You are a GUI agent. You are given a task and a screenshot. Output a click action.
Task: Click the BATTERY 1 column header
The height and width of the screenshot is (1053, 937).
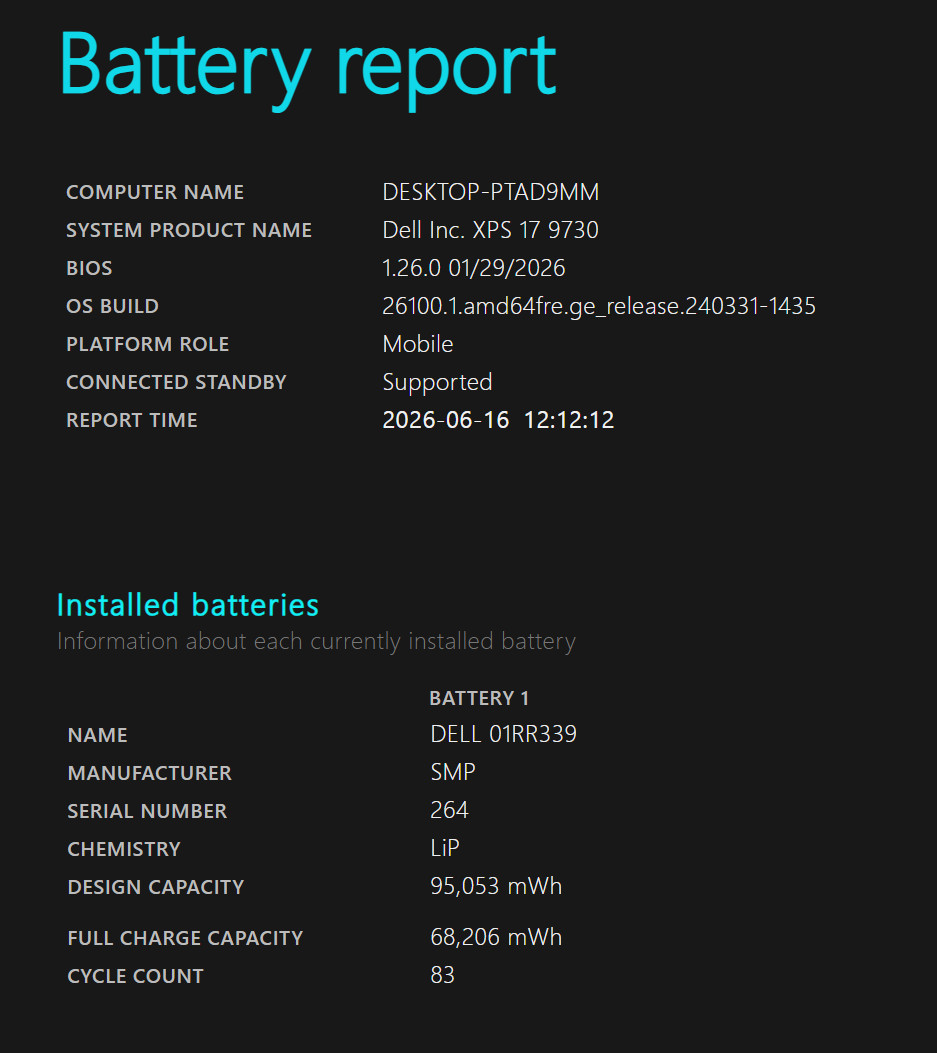[479, 698]
